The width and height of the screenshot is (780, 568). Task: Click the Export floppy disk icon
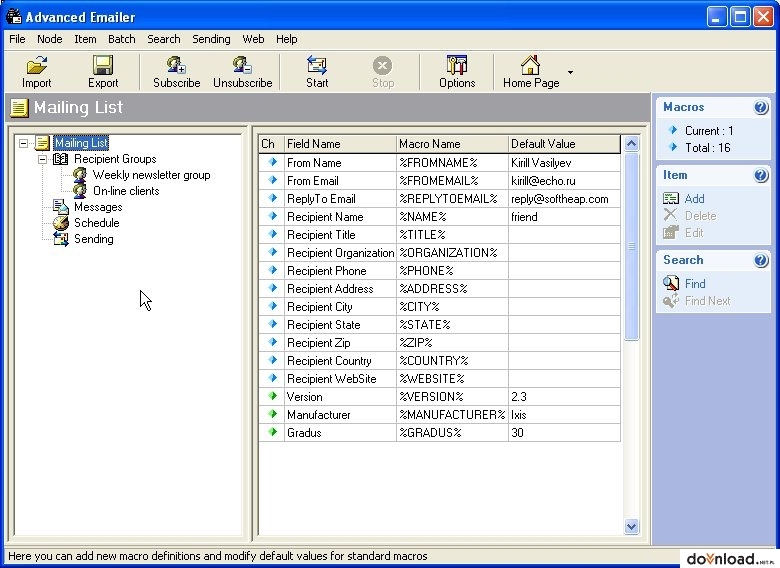103,65
